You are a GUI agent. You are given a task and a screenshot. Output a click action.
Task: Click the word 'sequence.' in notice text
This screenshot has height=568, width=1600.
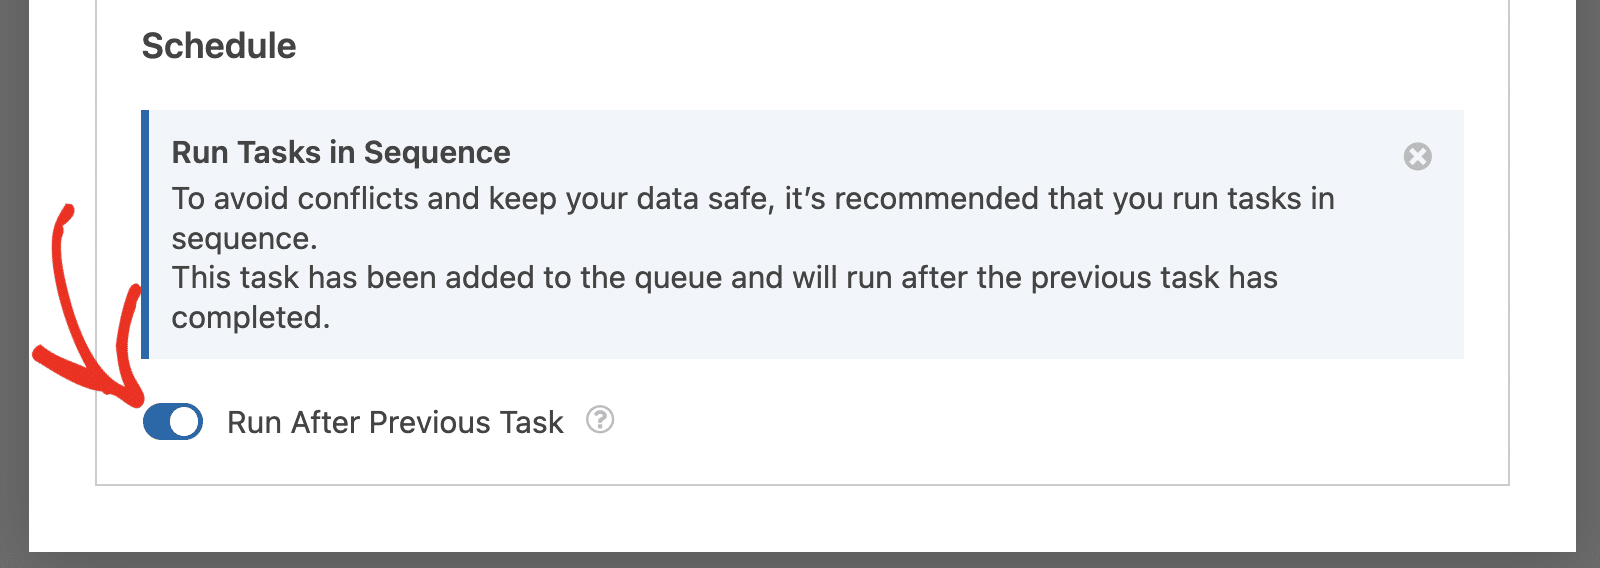tap(244, 238)
